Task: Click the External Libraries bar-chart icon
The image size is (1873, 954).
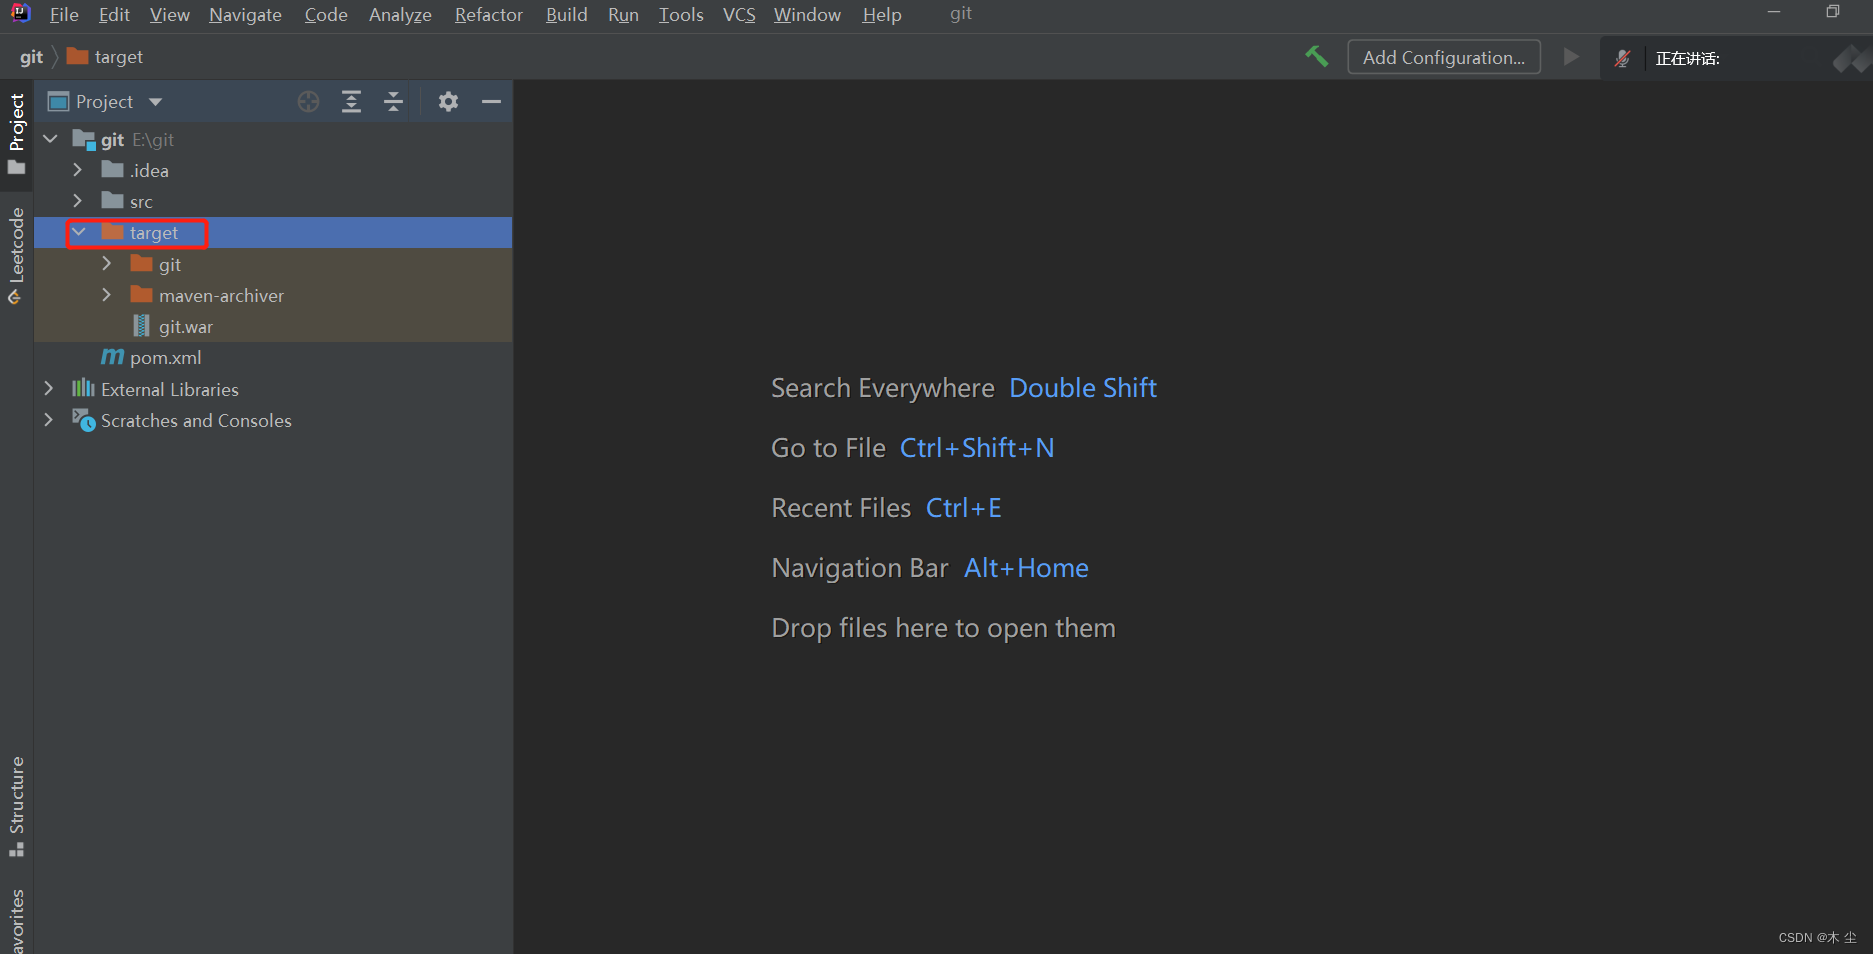Action: (x=83, y=388)
